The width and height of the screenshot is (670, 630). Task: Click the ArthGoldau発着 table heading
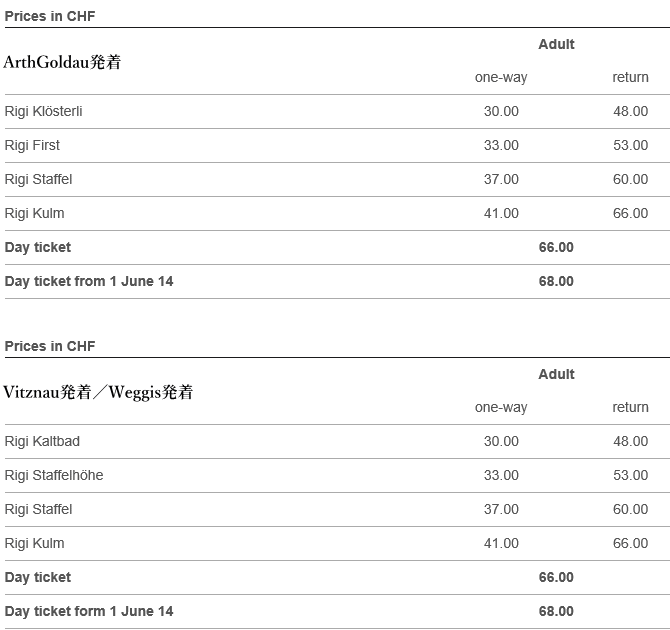coord(62,62)
